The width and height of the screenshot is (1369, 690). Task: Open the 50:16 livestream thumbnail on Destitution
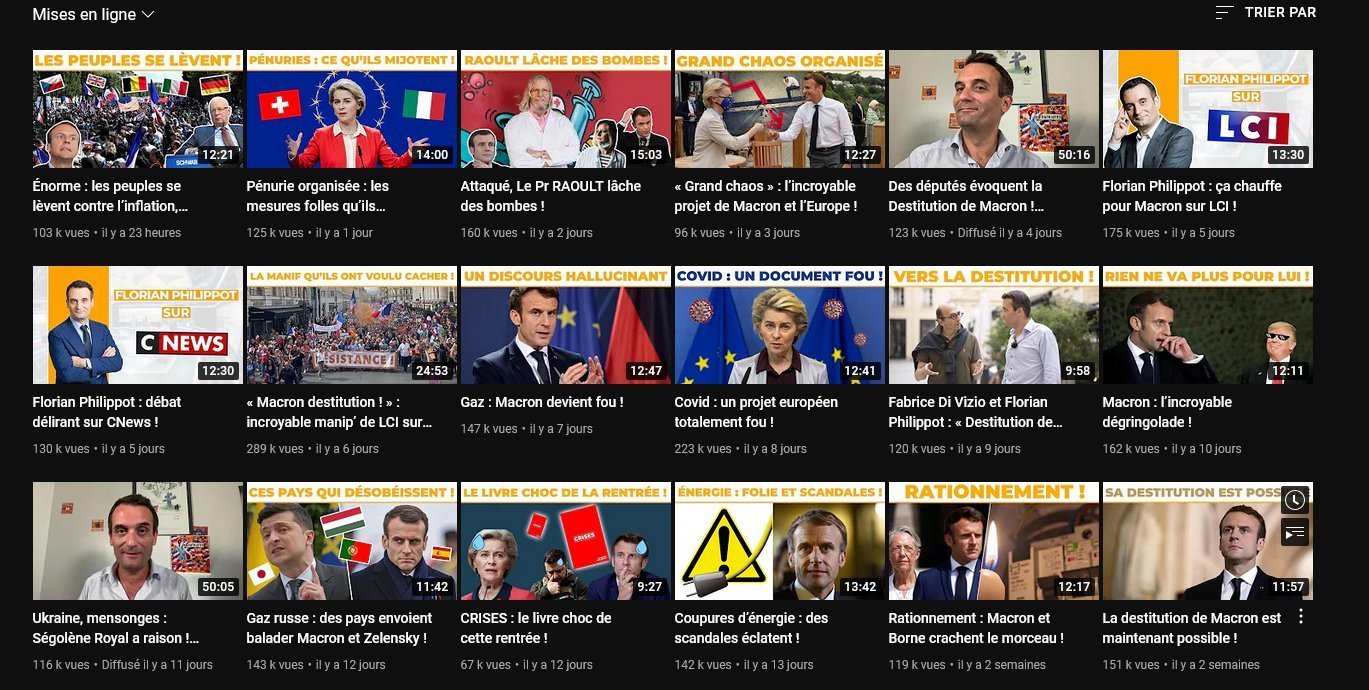(994, 109)
